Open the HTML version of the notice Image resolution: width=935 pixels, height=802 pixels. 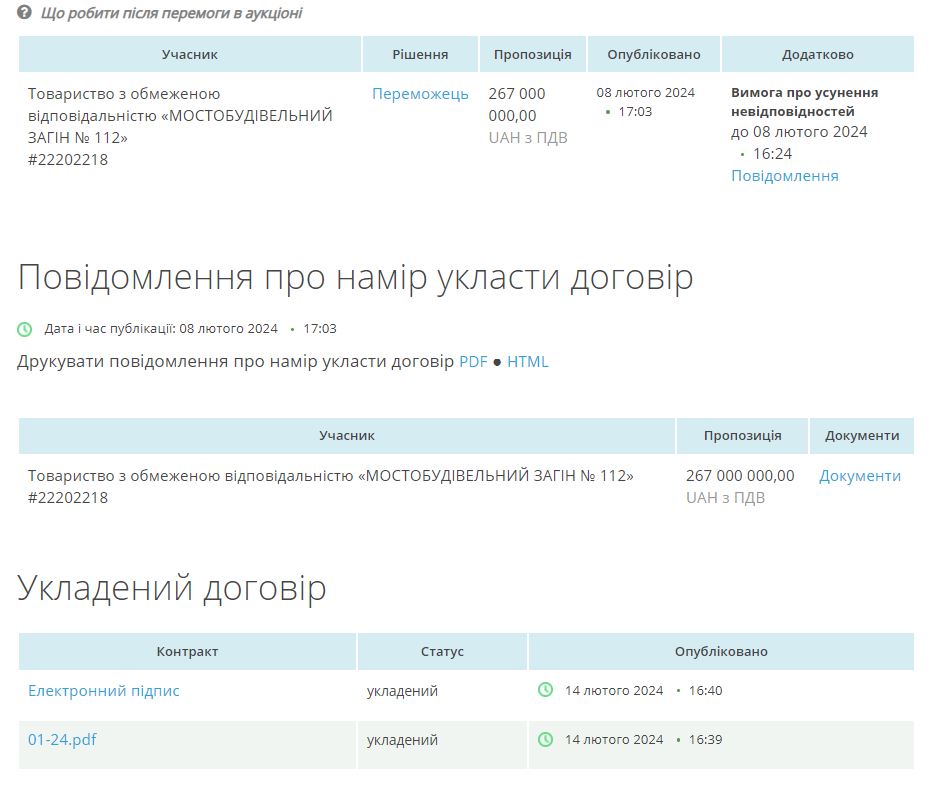click(527, 362)
